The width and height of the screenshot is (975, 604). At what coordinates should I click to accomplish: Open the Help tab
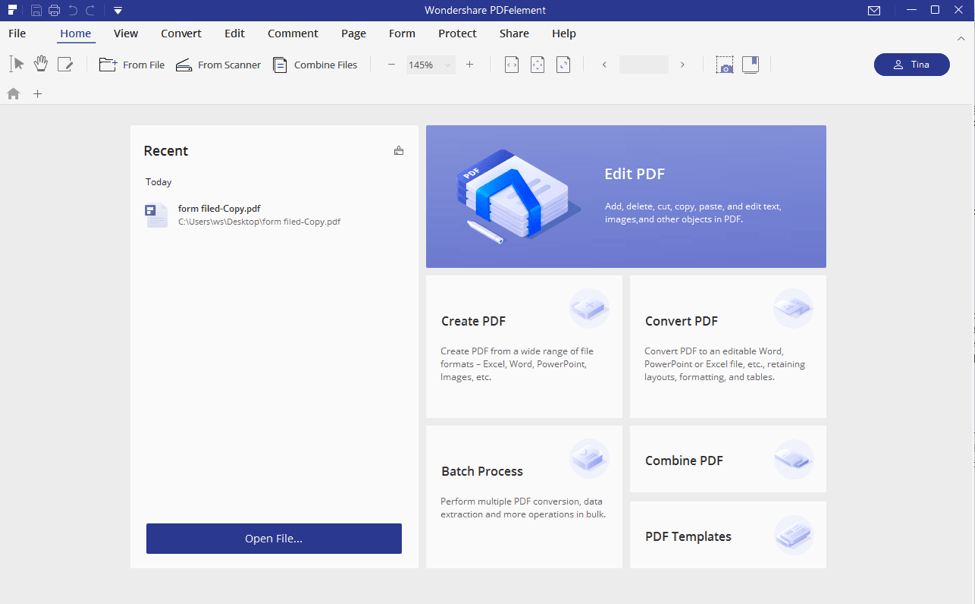(x=564, y=34)
